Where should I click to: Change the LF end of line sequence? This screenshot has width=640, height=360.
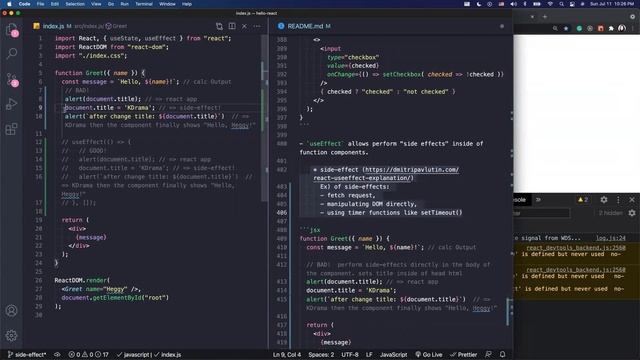click(369, 355)
